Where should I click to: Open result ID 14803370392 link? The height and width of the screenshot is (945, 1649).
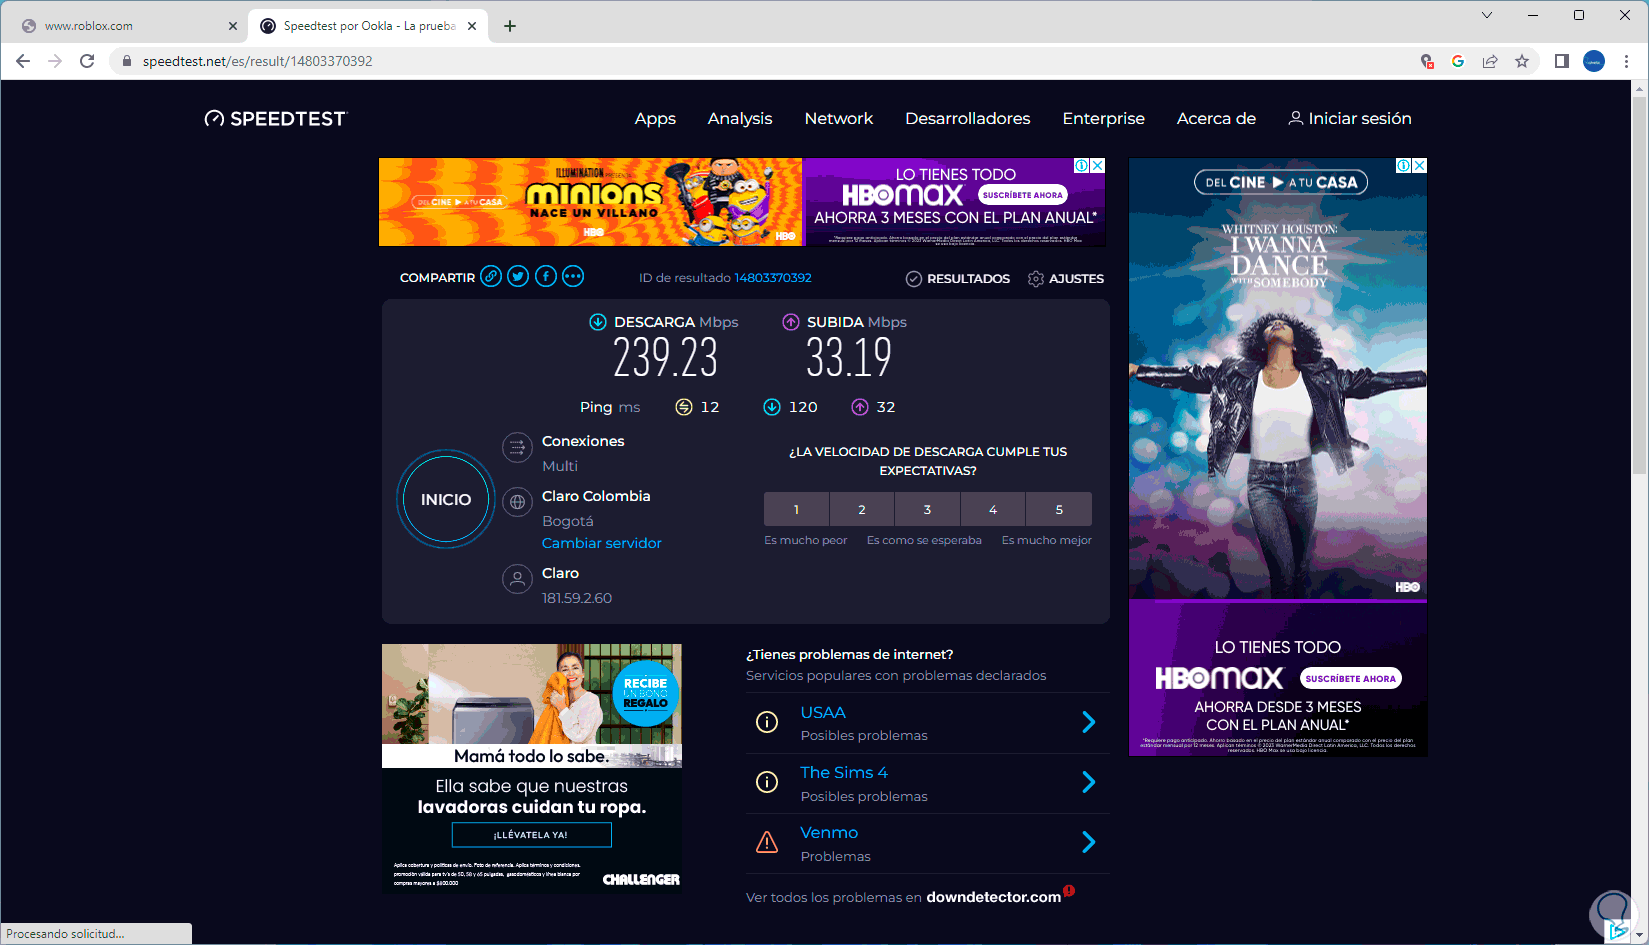(x=773, y=278)
